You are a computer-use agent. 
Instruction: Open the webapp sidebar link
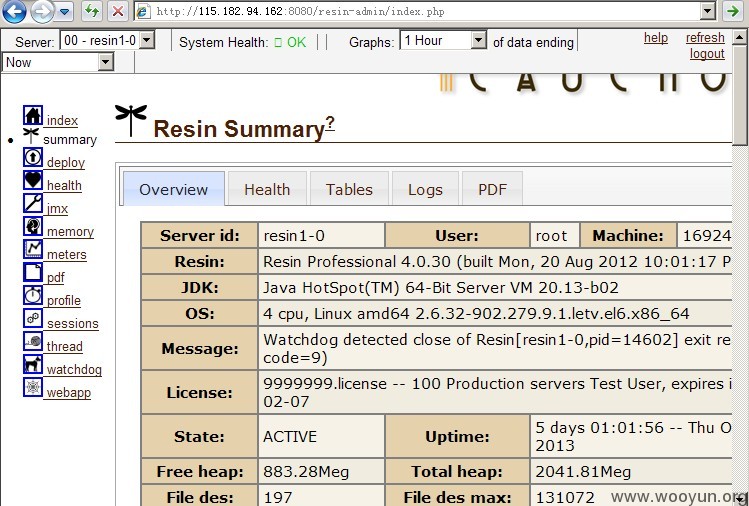68,393
